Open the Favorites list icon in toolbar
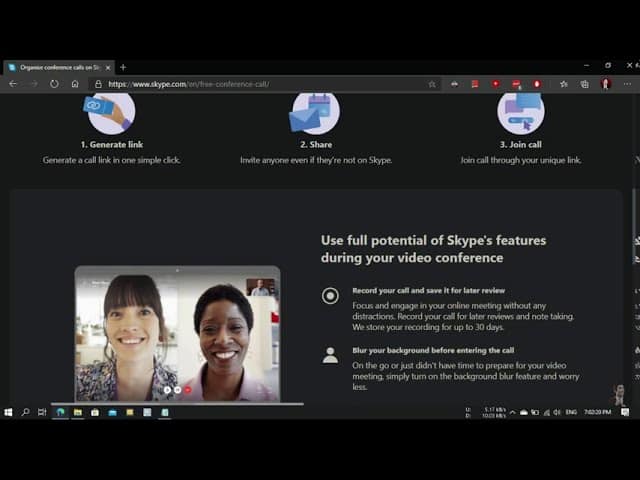The width and height of the screenshot is (640, 480). click(x=564, y=84)
